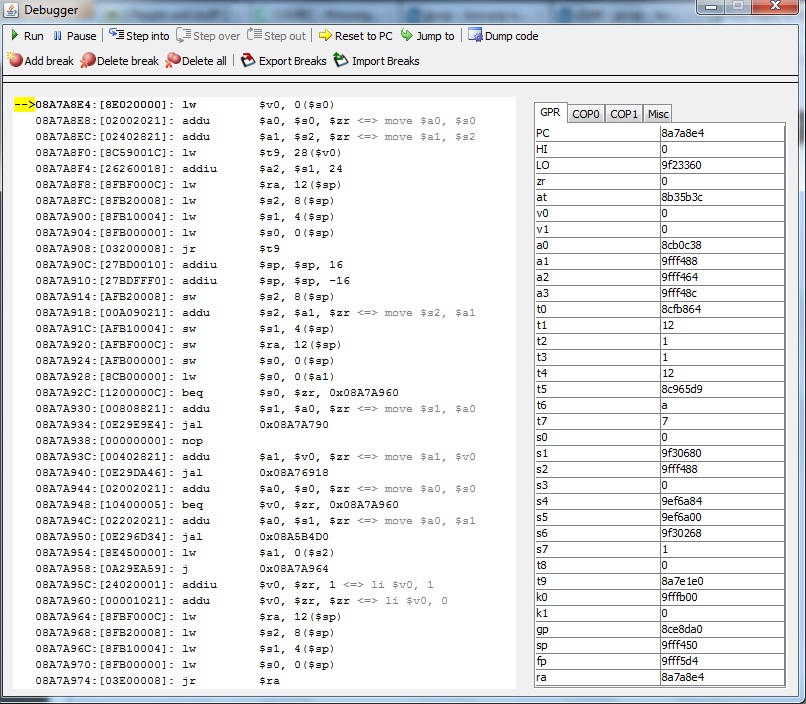Pause execution with the Pause icon

pyautogui.click(x=57, y=36)
